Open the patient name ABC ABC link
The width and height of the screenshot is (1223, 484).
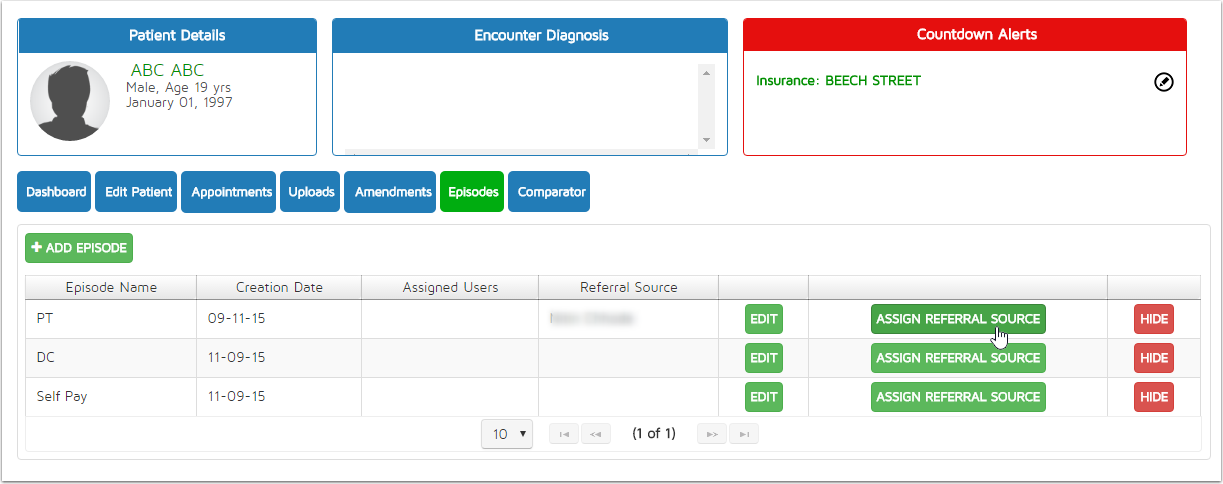click(x=167, y=70)
